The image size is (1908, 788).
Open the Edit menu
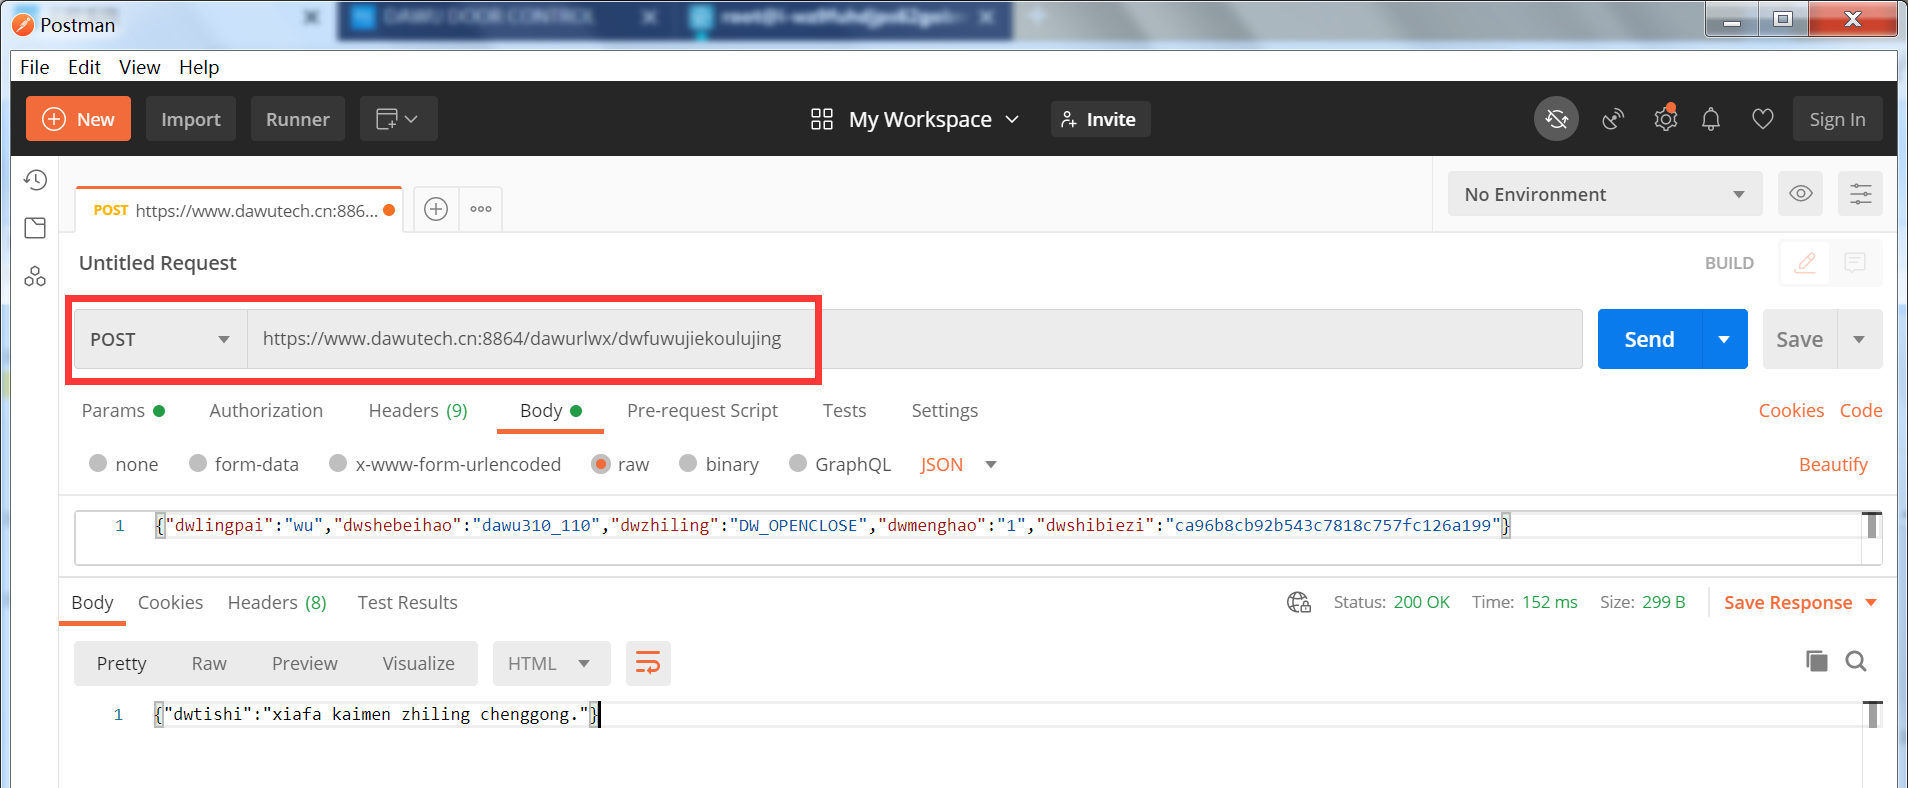coord(84,67)
